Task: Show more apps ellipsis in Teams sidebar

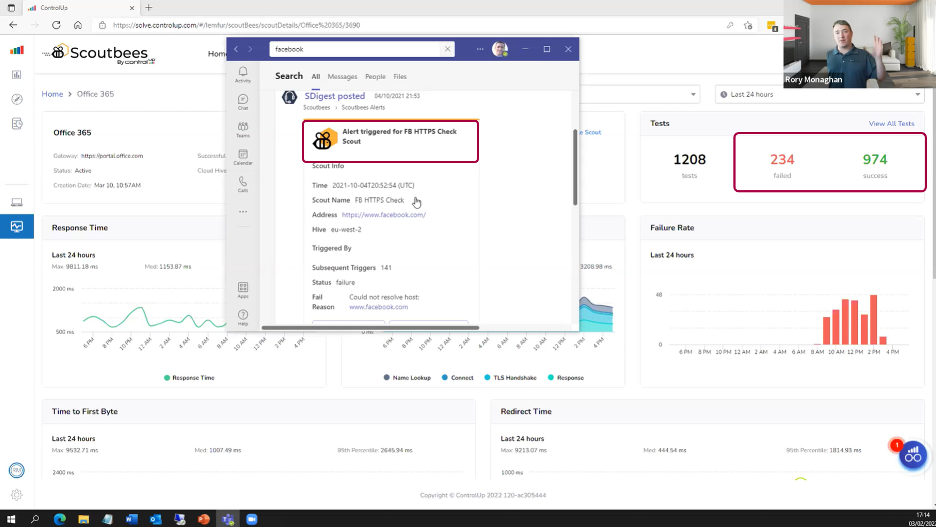Action: click(243, 212)
